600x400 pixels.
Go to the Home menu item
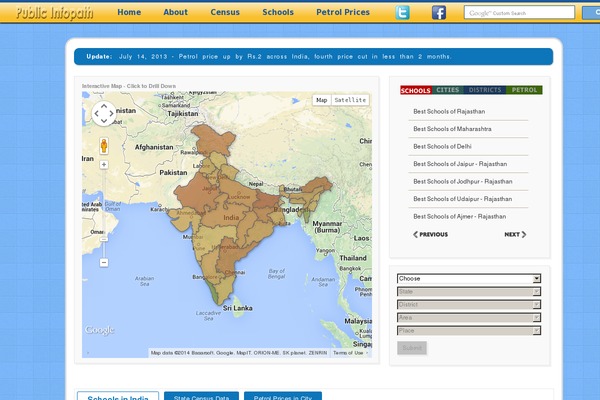click(129, 12)
